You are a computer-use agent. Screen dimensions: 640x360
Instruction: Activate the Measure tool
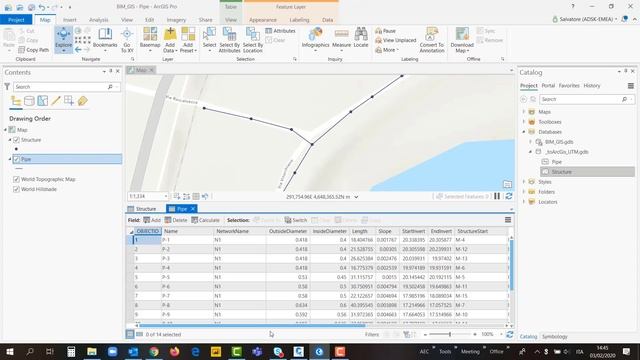point(341,39)
